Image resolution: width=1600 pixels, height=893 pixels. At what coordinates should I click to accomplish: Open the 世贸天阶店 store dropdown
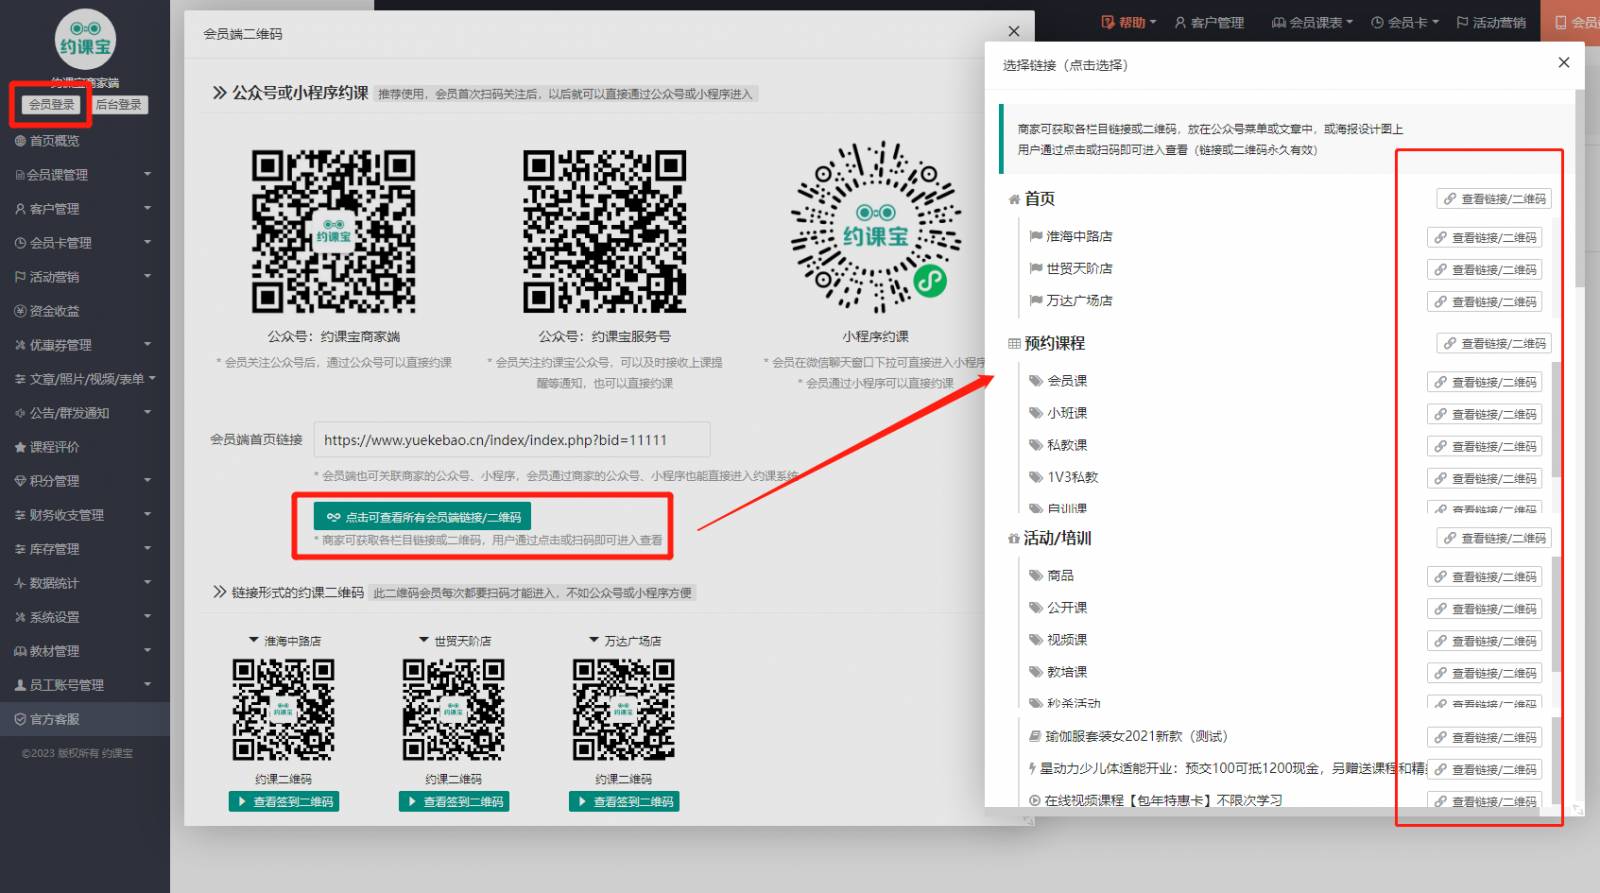click(x=455, y=641)
